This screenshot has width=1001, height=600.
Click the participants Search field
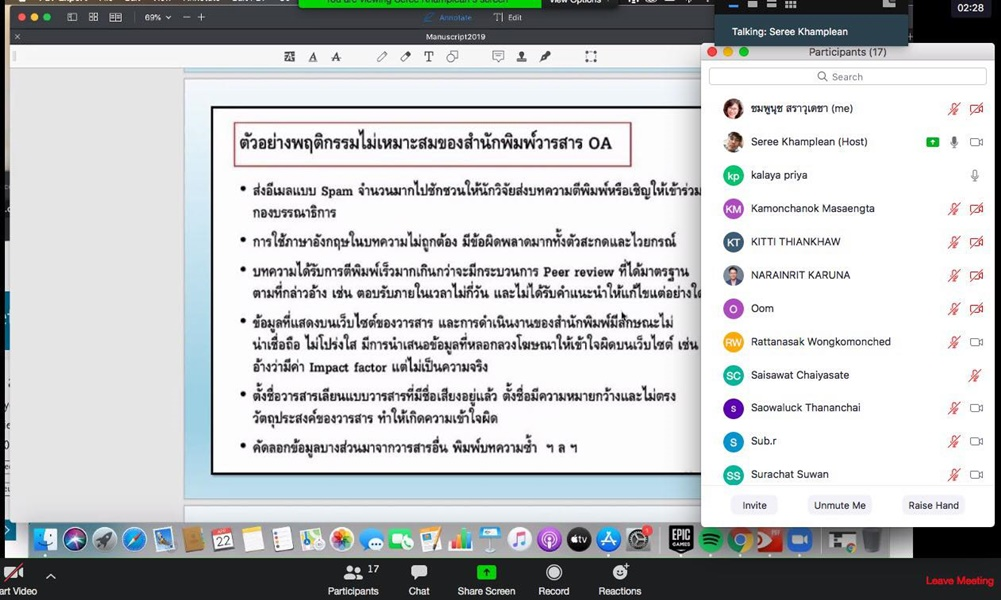(847, 76)
